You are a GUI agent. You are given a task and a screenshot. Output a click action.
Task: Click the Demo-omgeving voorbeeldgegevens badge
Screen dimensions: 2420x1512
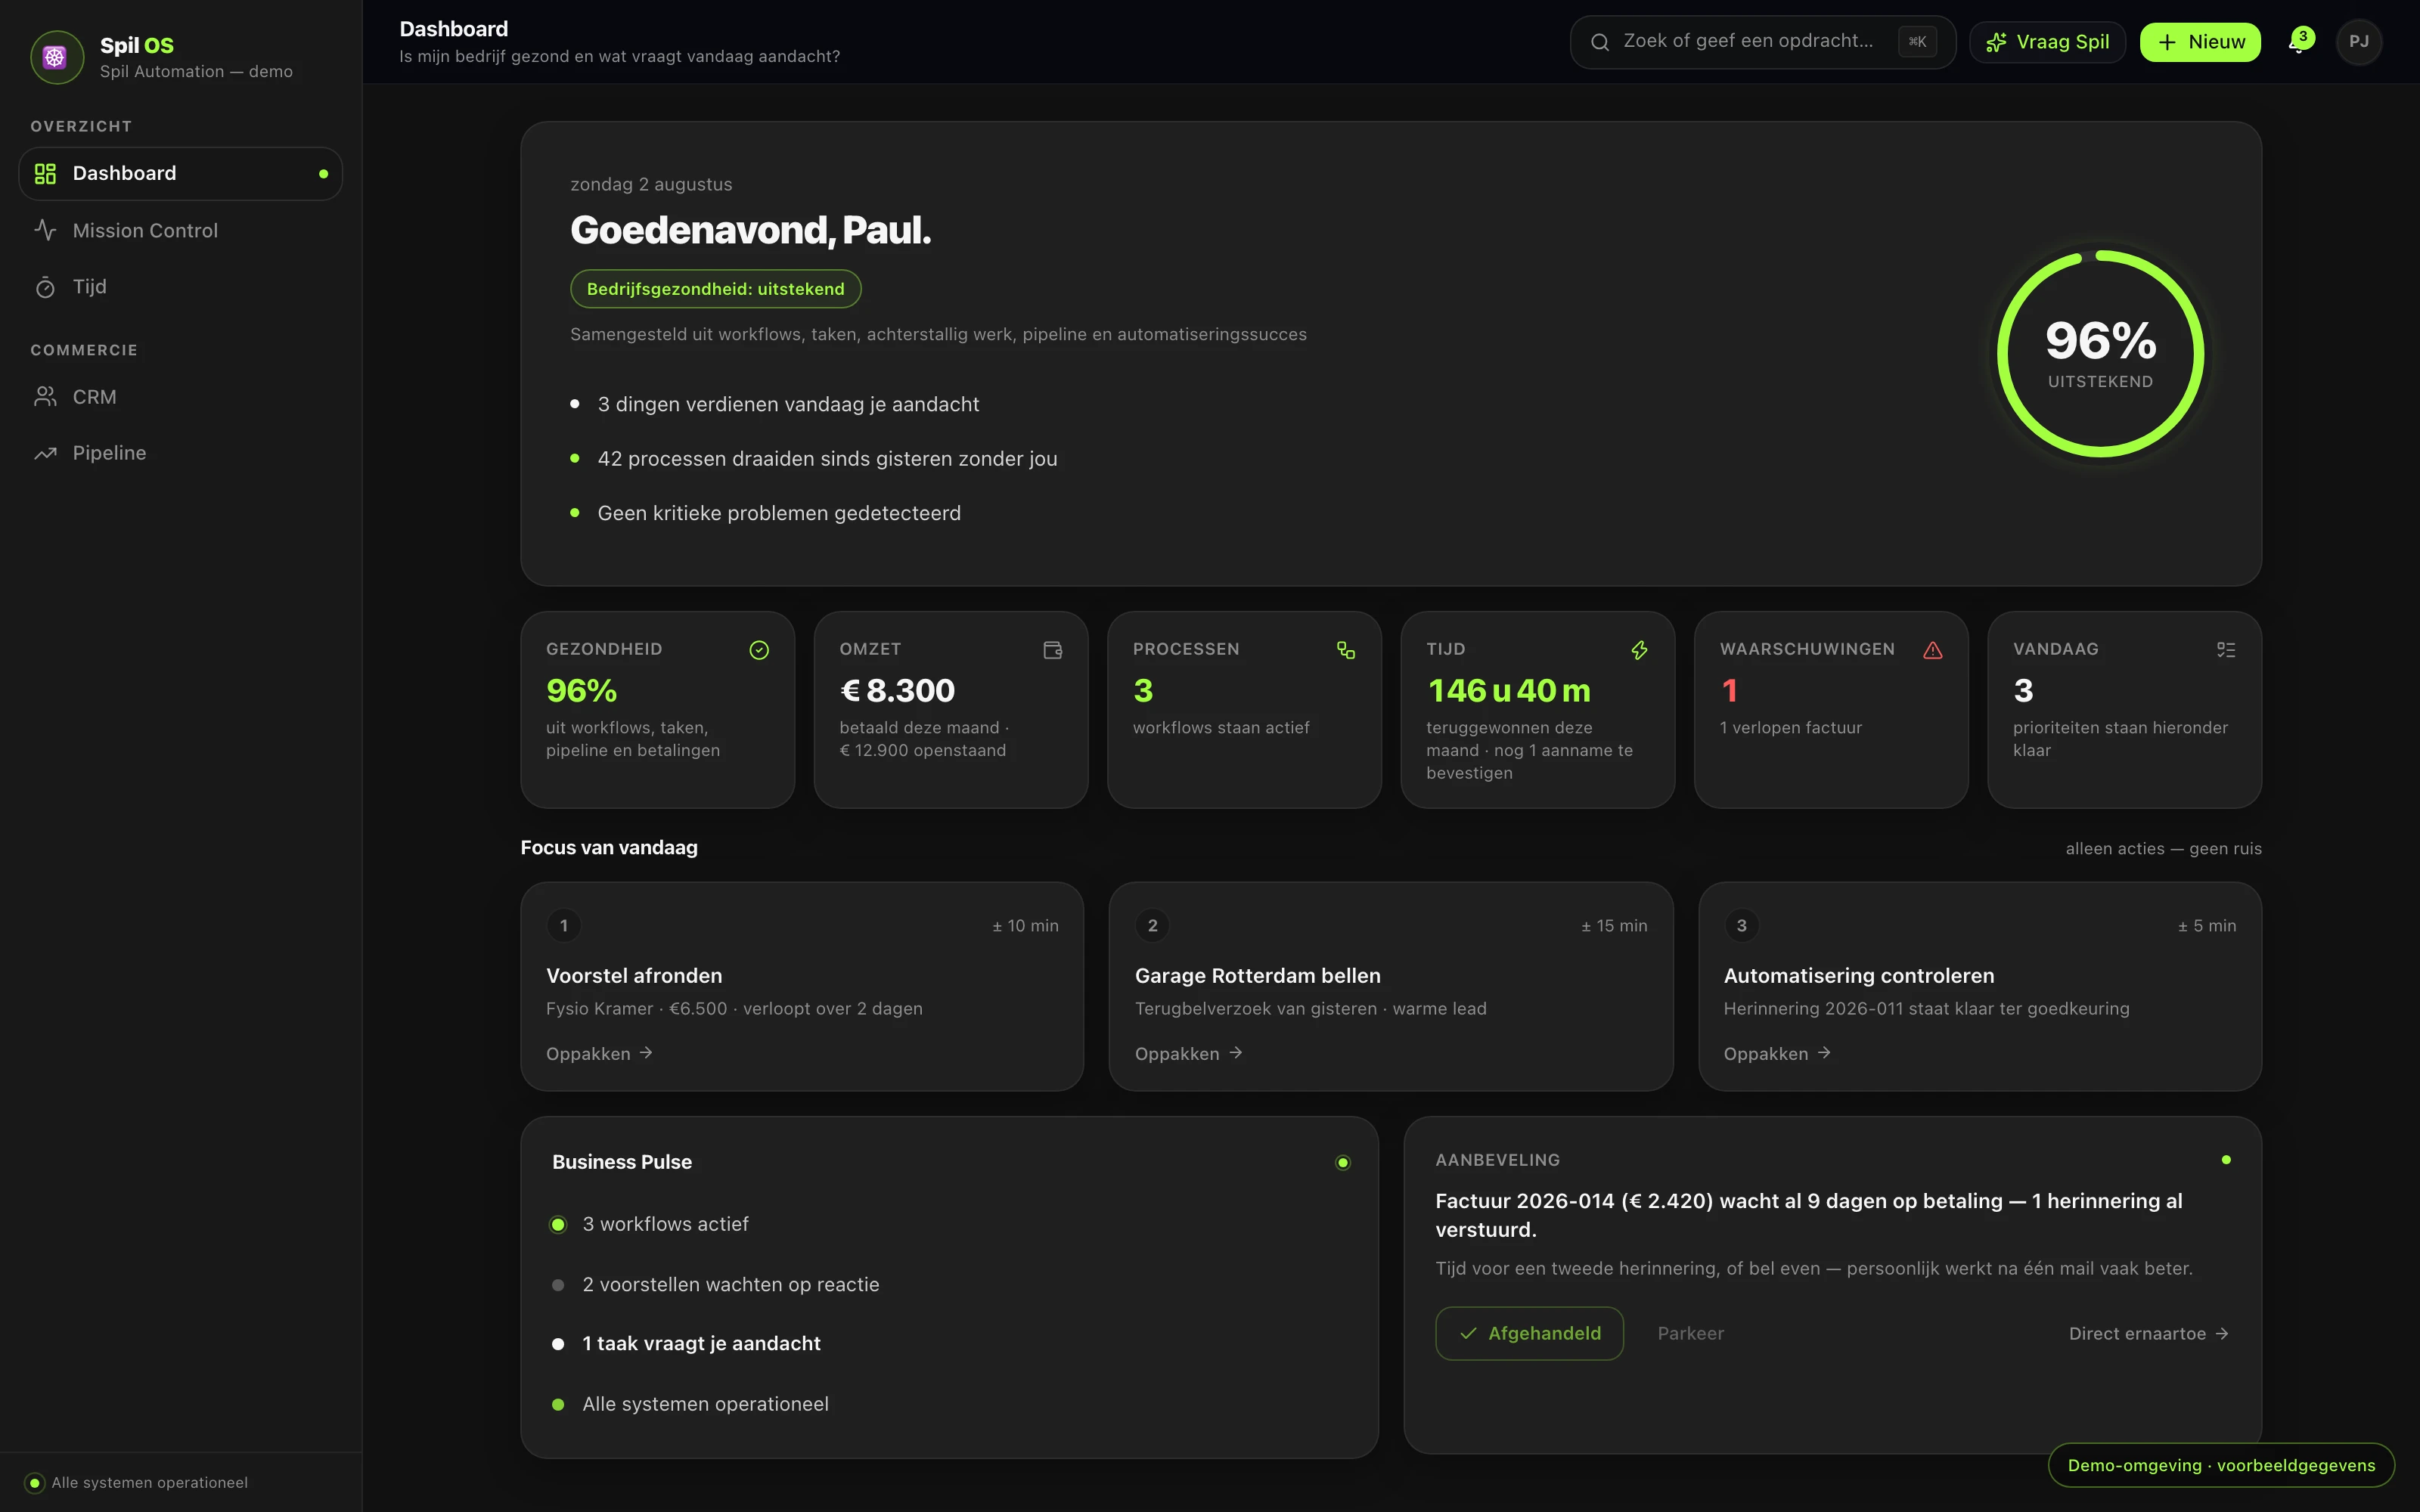2221,1465
